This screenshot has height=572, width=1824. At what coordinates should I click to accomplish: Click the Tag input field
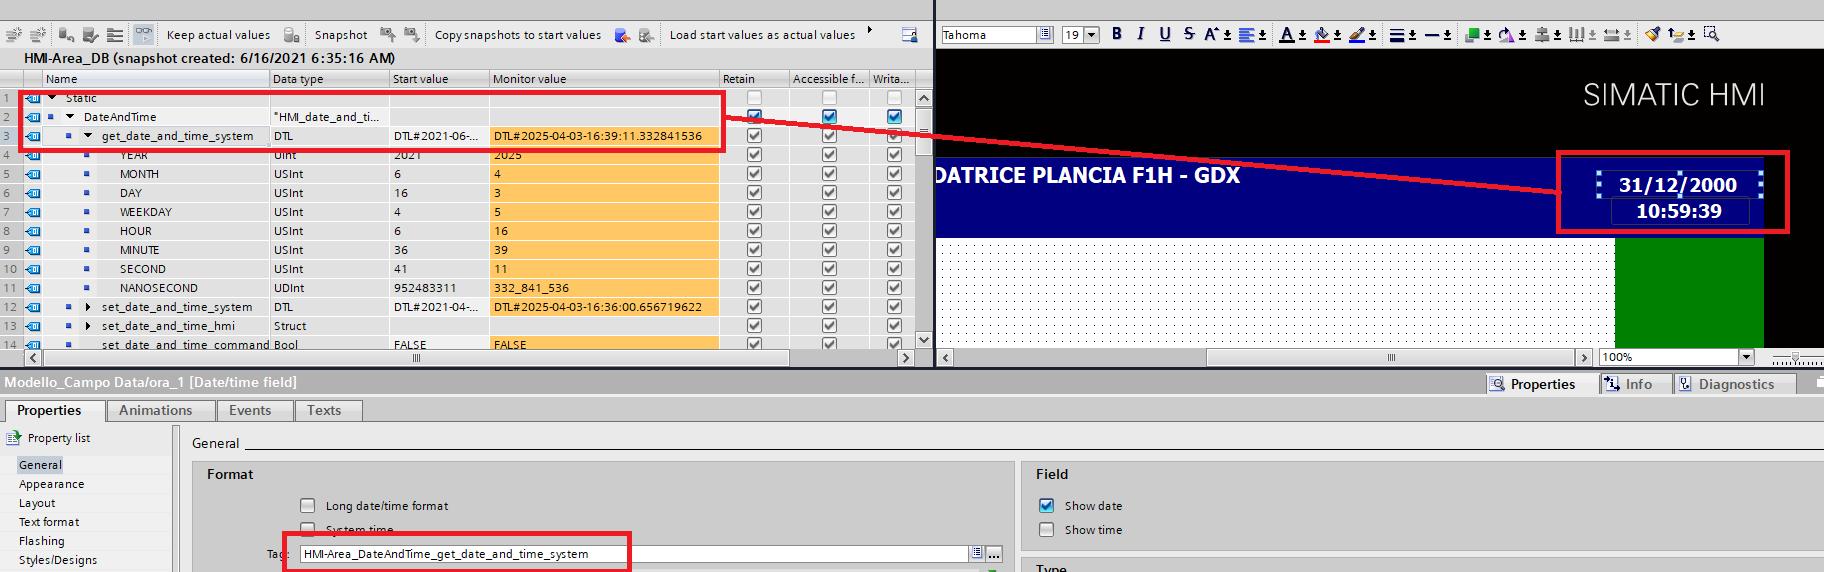pos(634,554)
